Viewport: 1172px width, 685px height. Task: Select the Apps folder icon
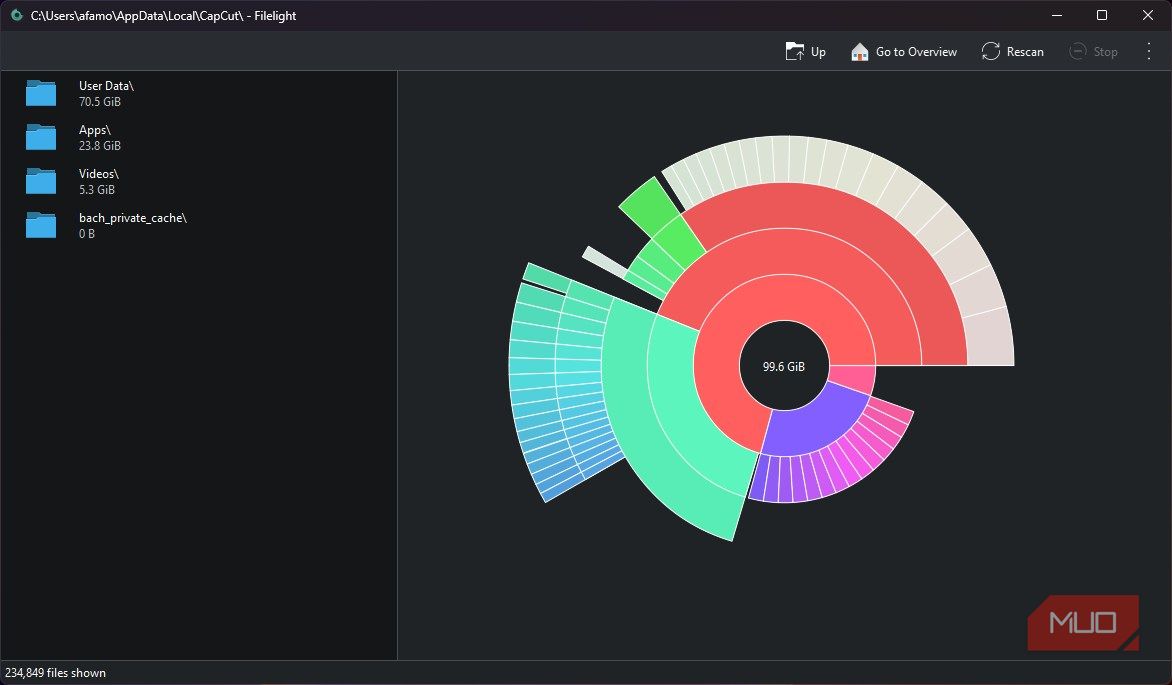41,138
